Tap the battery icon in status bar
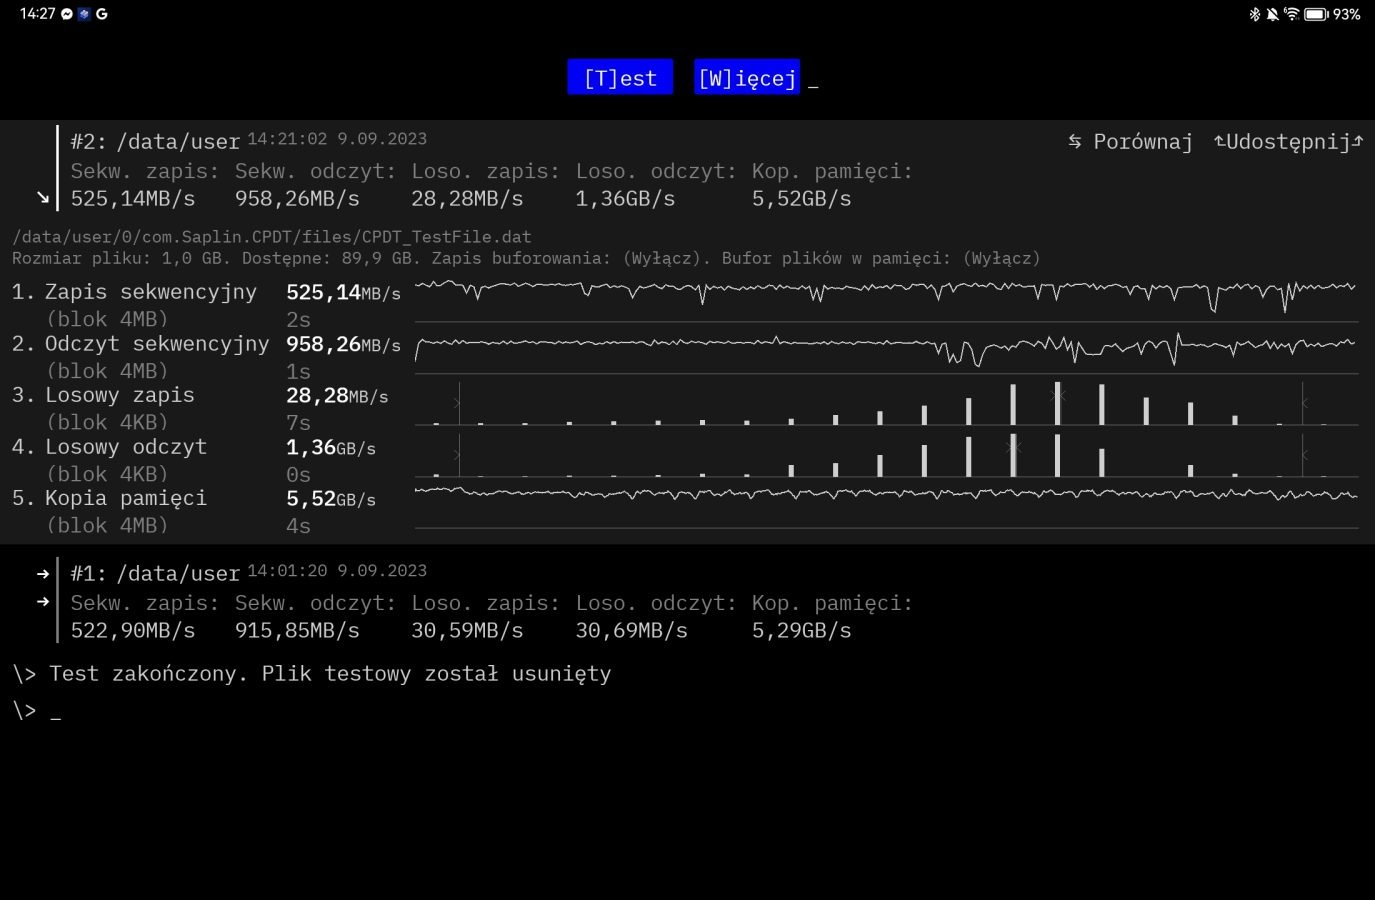 (x=1316, y=14)
